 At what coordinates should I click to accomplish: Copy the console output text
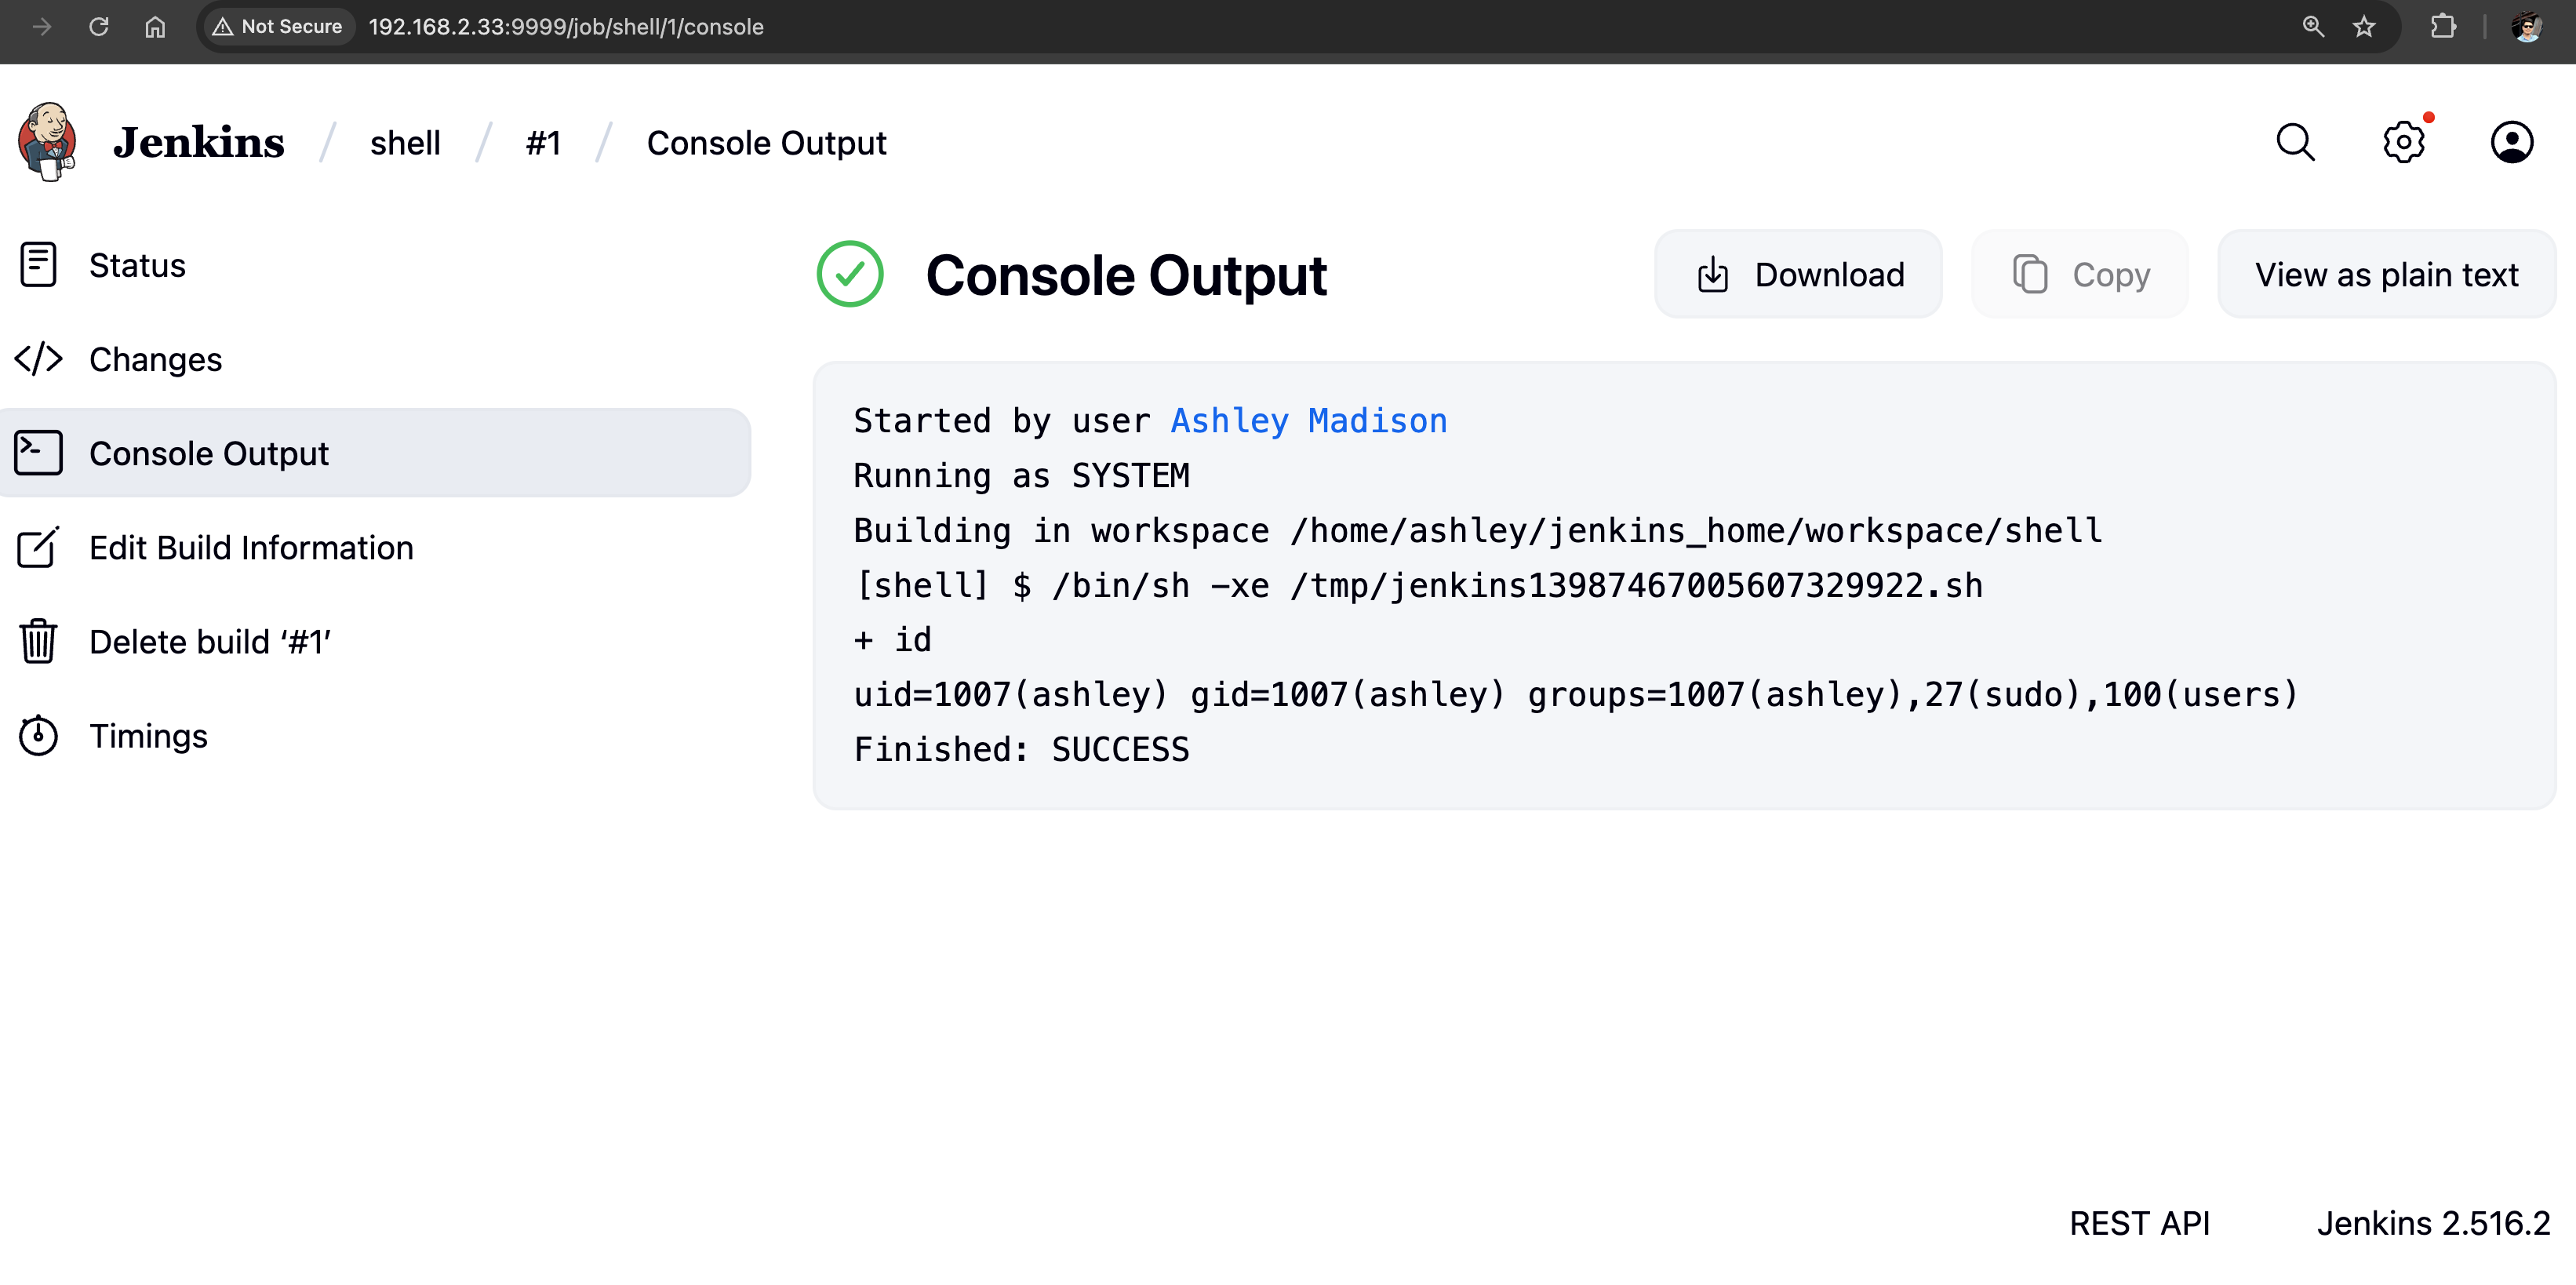(x=2080, y=275)
